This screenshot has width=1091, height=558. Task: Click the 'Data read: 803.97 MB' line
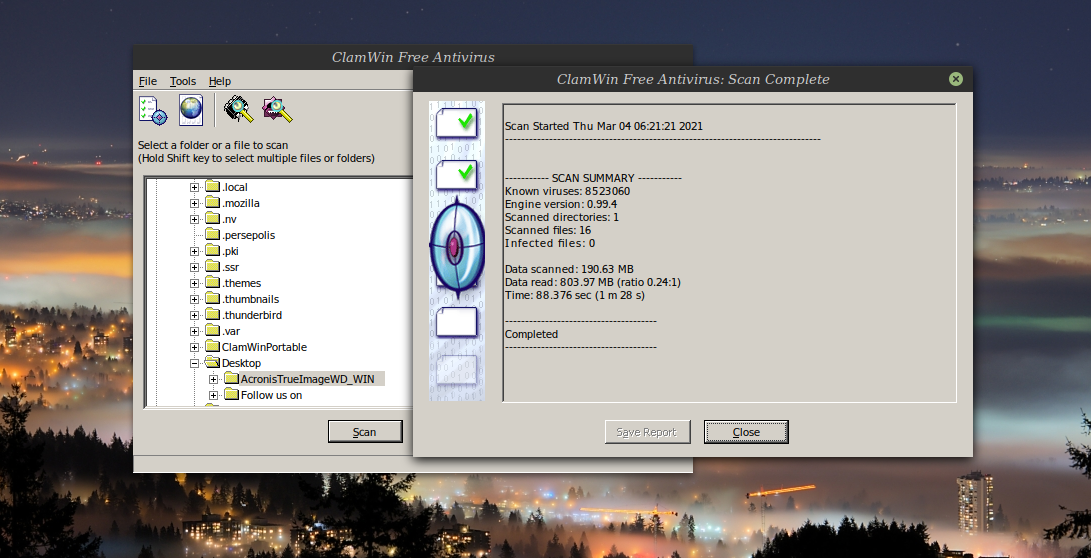coord(593,282)
